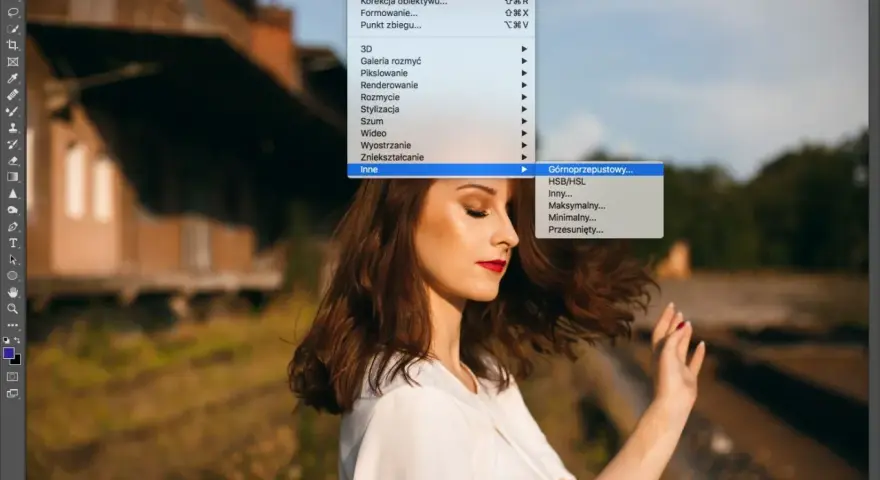Open Formowanie... filter
Screen dimensions: 880x480
pyautogui.click(x=441, y=13)
